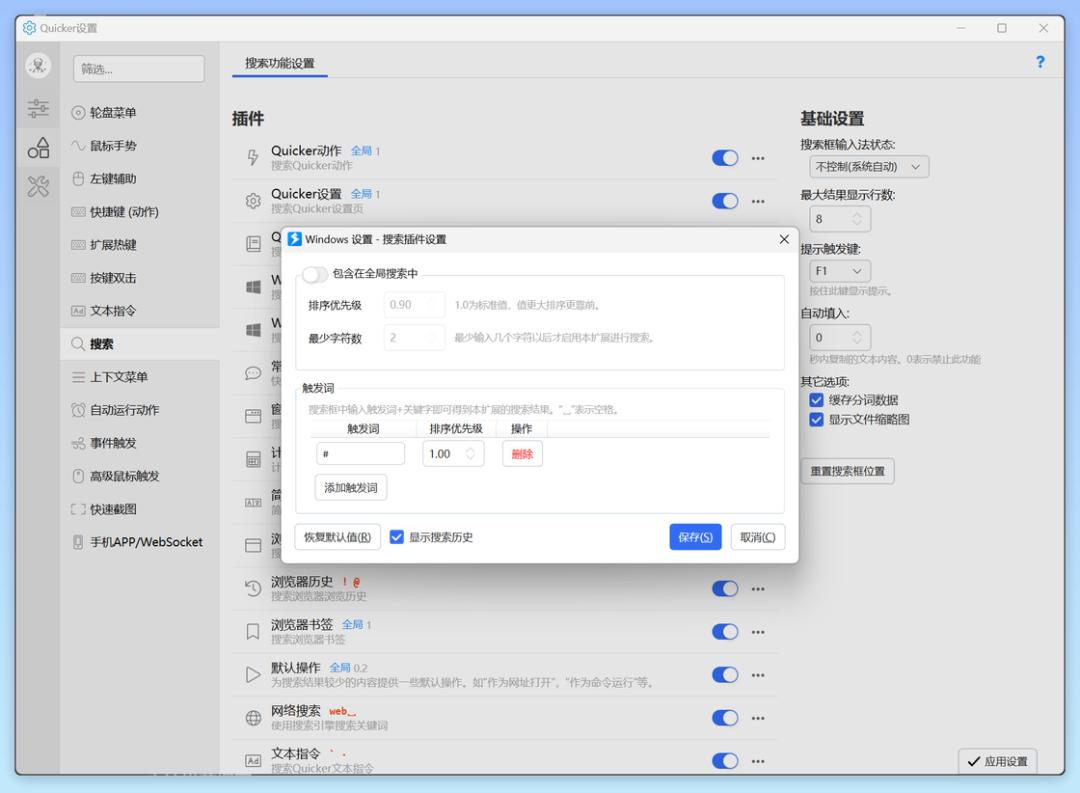This screenshot has height=793, width=1080.
Task: Open more options for 网络搜索 plugin
Action: pos(758,718)
